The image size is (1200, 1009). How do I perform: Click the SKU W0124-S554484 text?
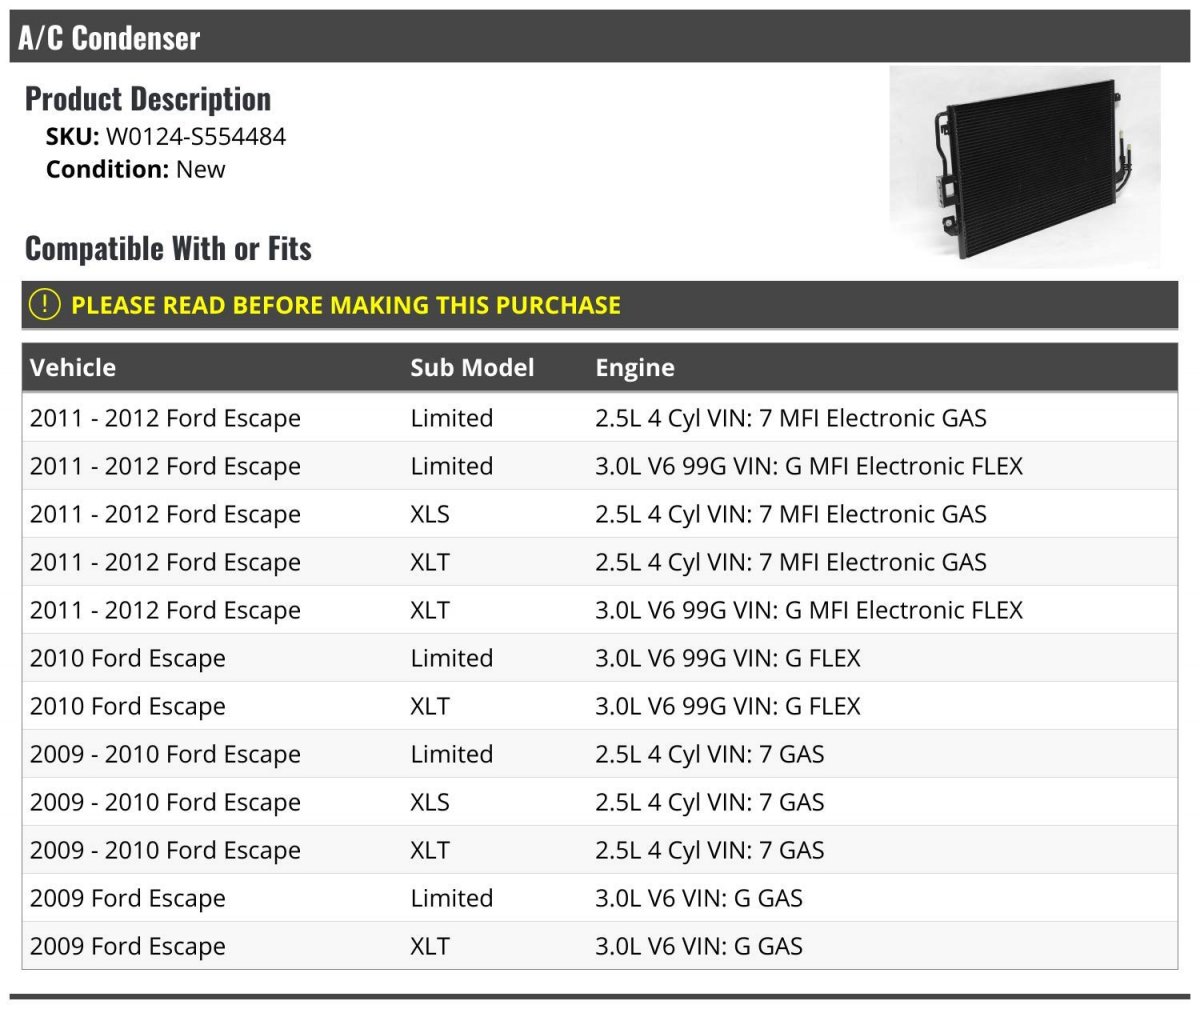point(166,136)
